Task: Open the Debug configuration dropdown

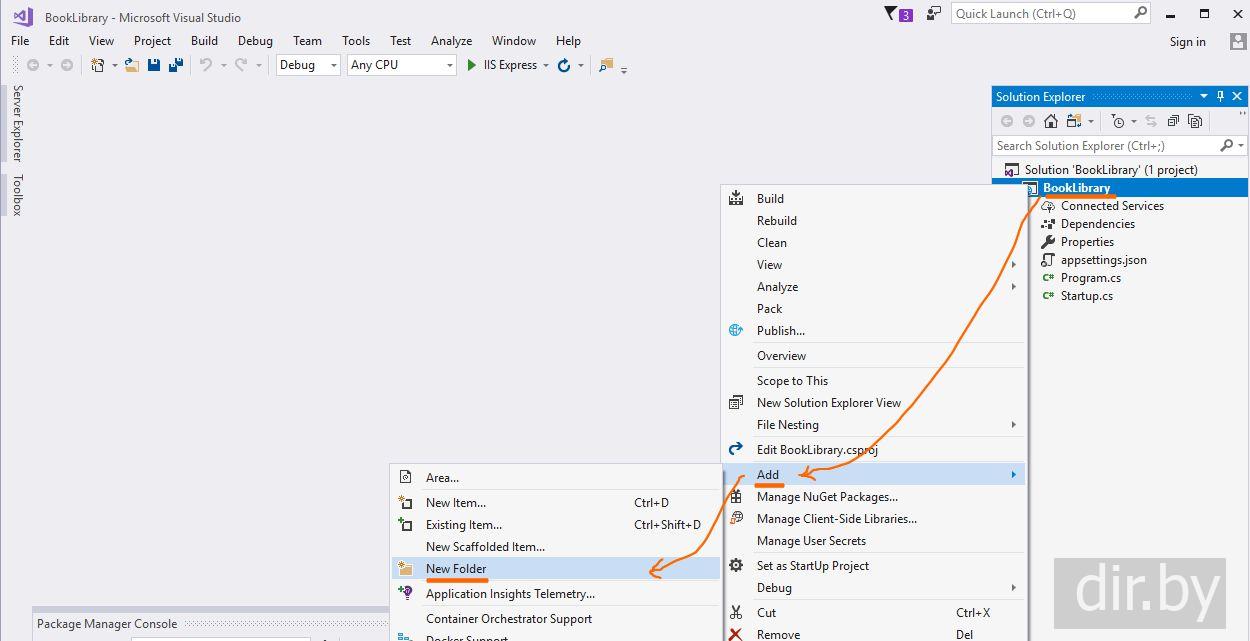Action: click(x=309, y=65)
